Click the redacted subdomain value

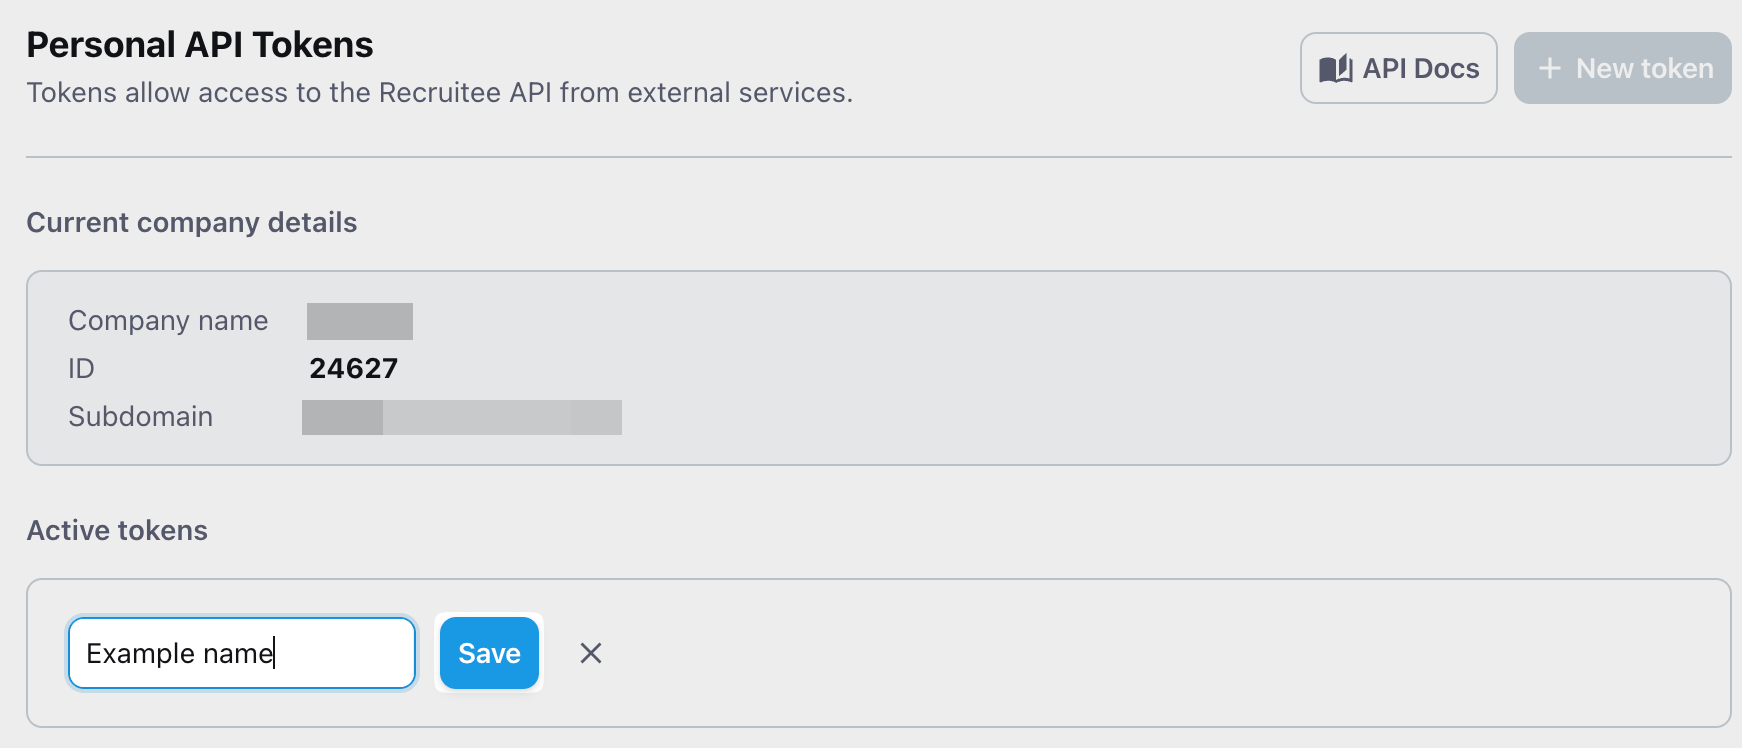point(461,417)
